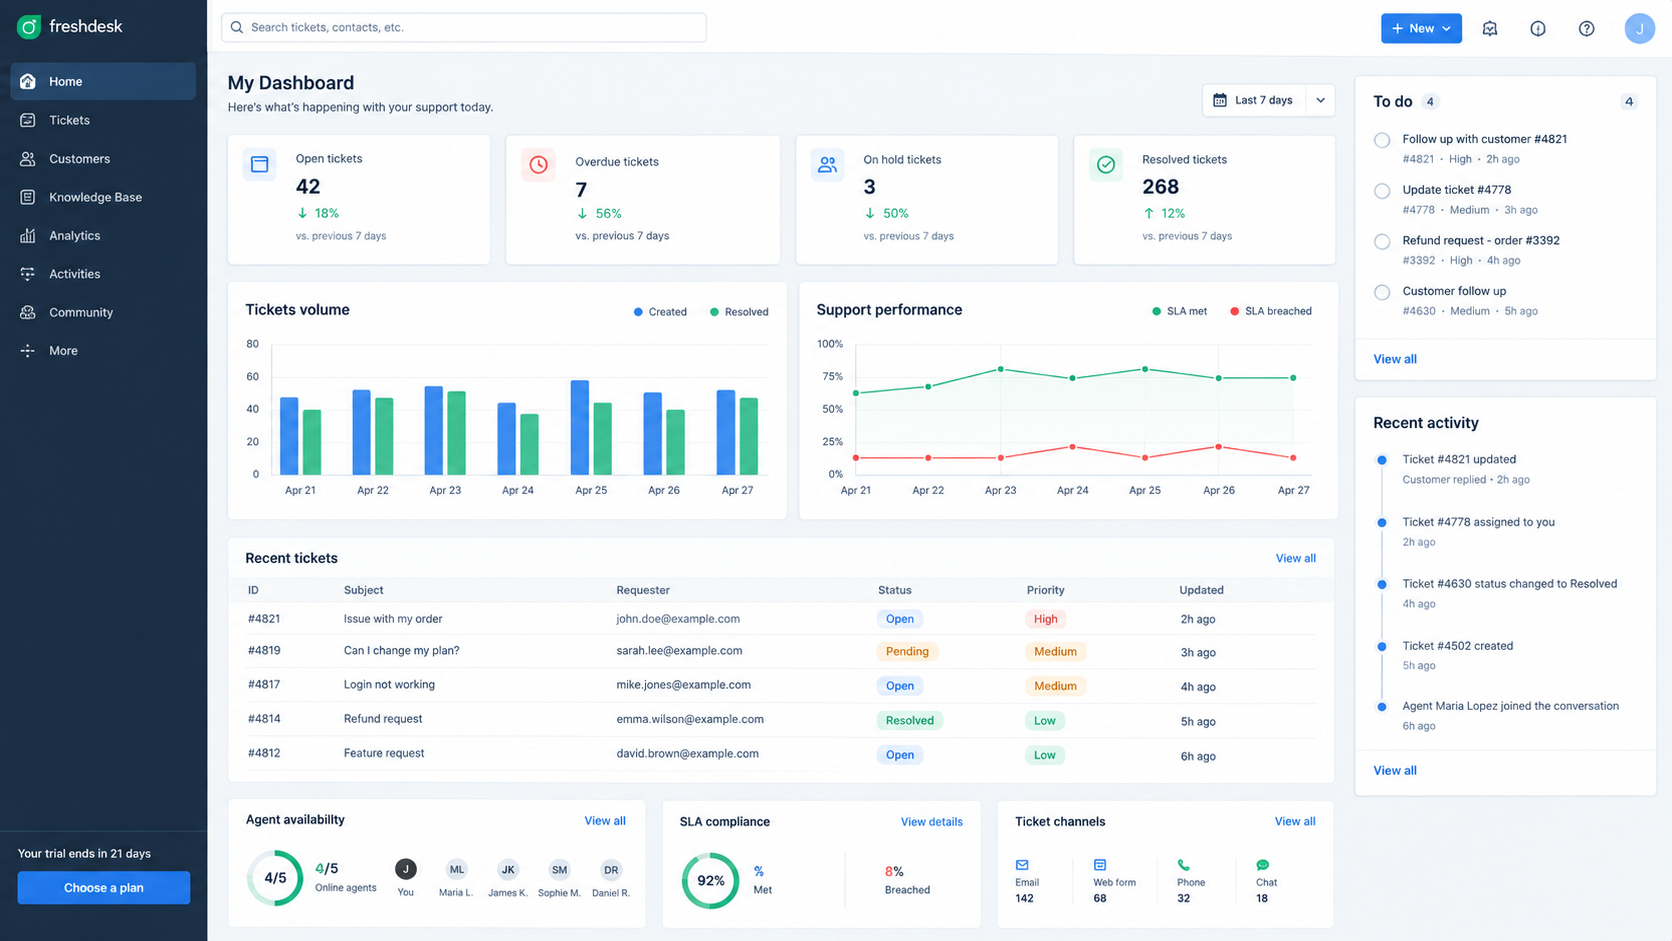Click the calendar icon in date filter
Viewport: 1672px width, 941px height.
(x=1220, y=100)
